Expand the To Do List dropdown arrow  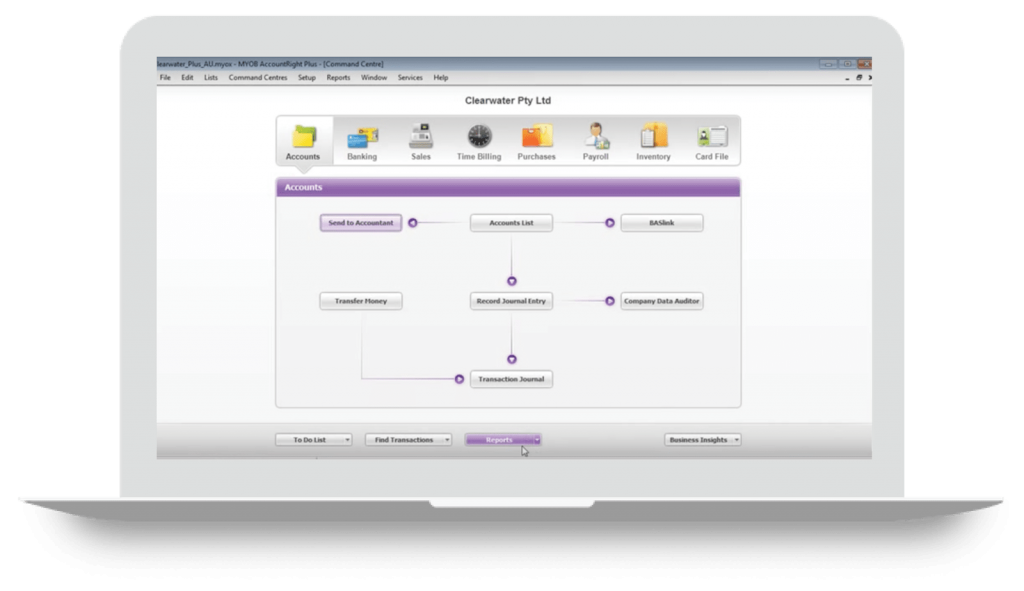(347, 439)
